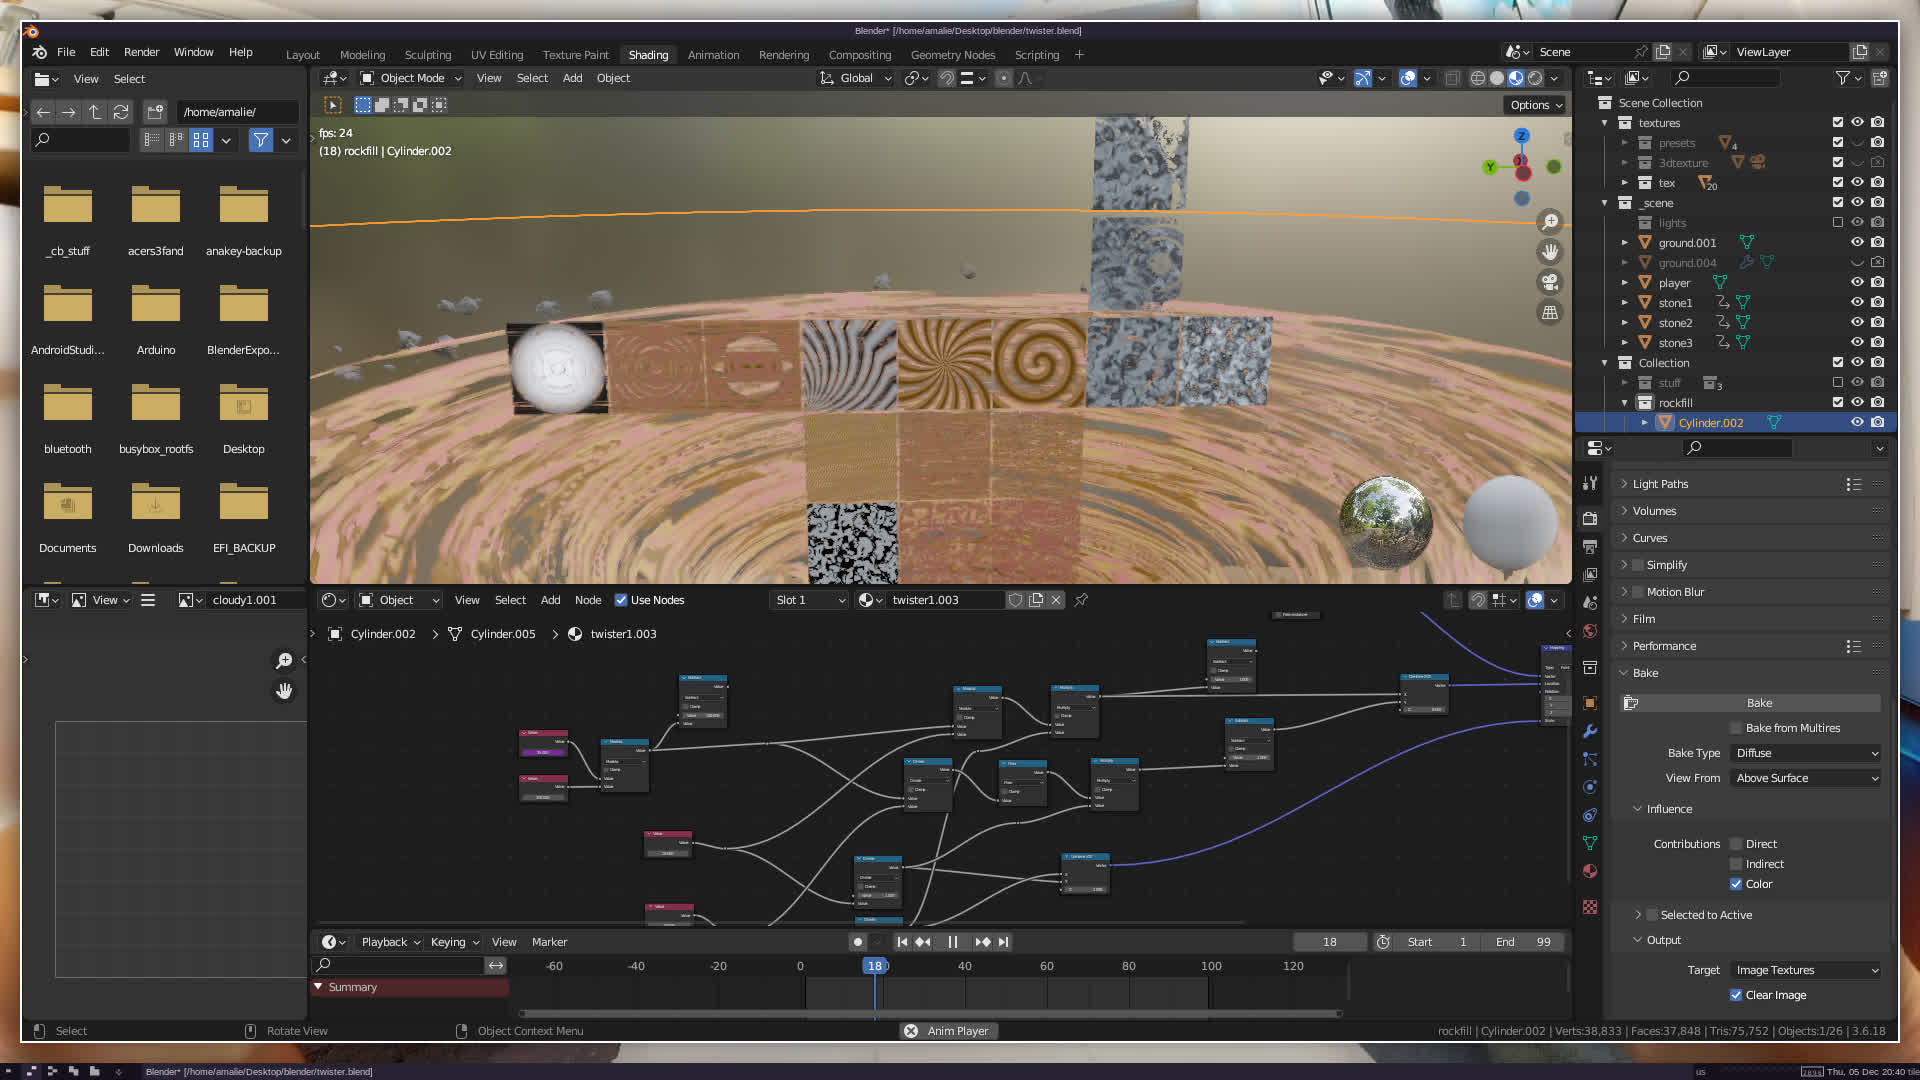1920x1080 pixels.
Task: Hide the player object in outliner
Action: tap(1857, 282)
